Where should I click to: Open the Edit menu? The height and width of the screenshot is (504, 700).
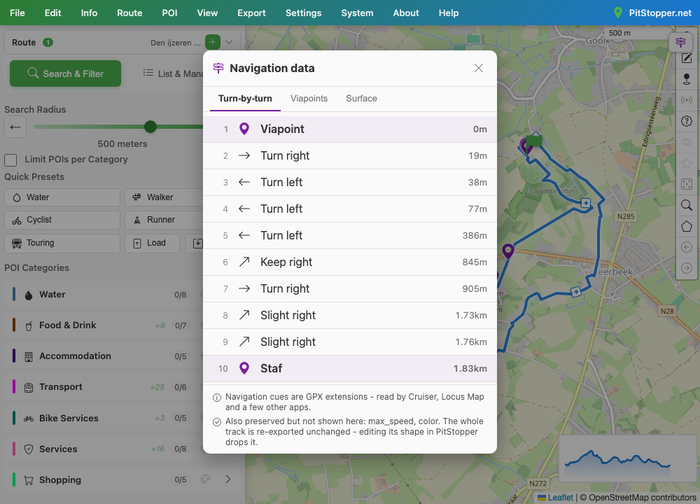point(53,13)
